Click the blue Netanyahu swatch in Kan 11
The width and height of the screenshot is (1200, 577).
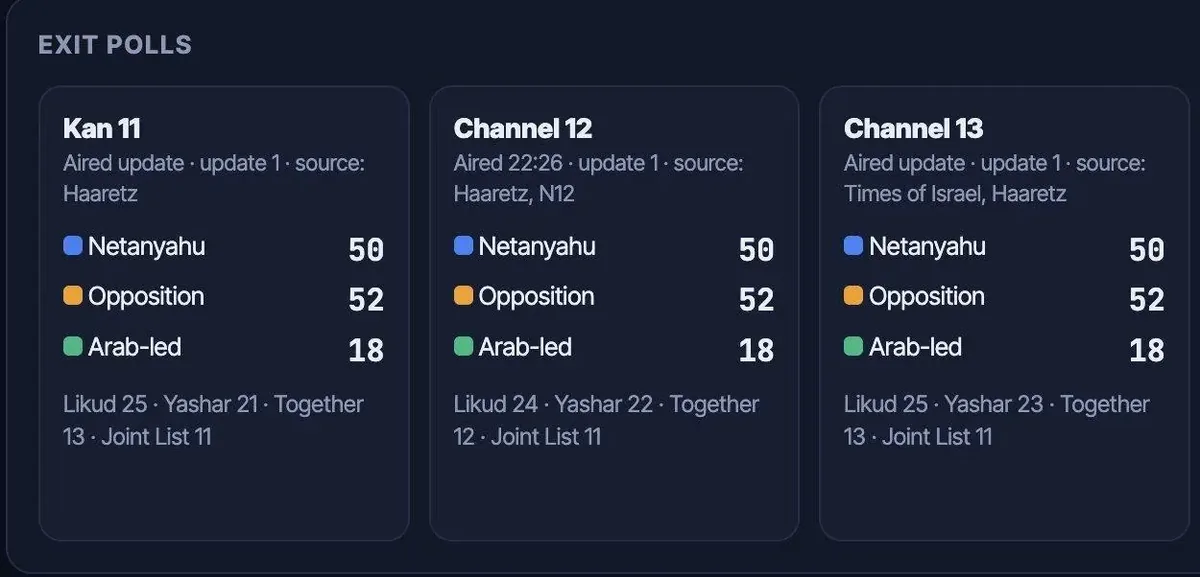pos(72,246)
